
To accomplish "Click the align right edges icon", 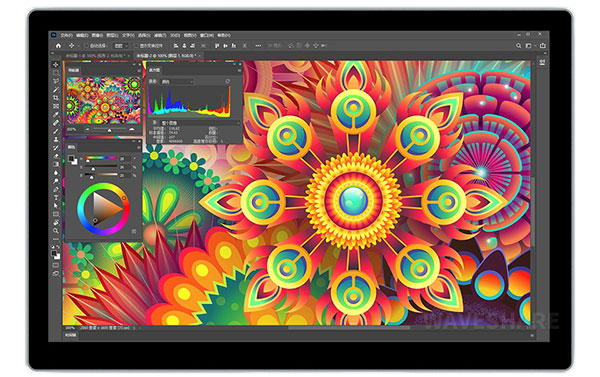I will point(192,46).
